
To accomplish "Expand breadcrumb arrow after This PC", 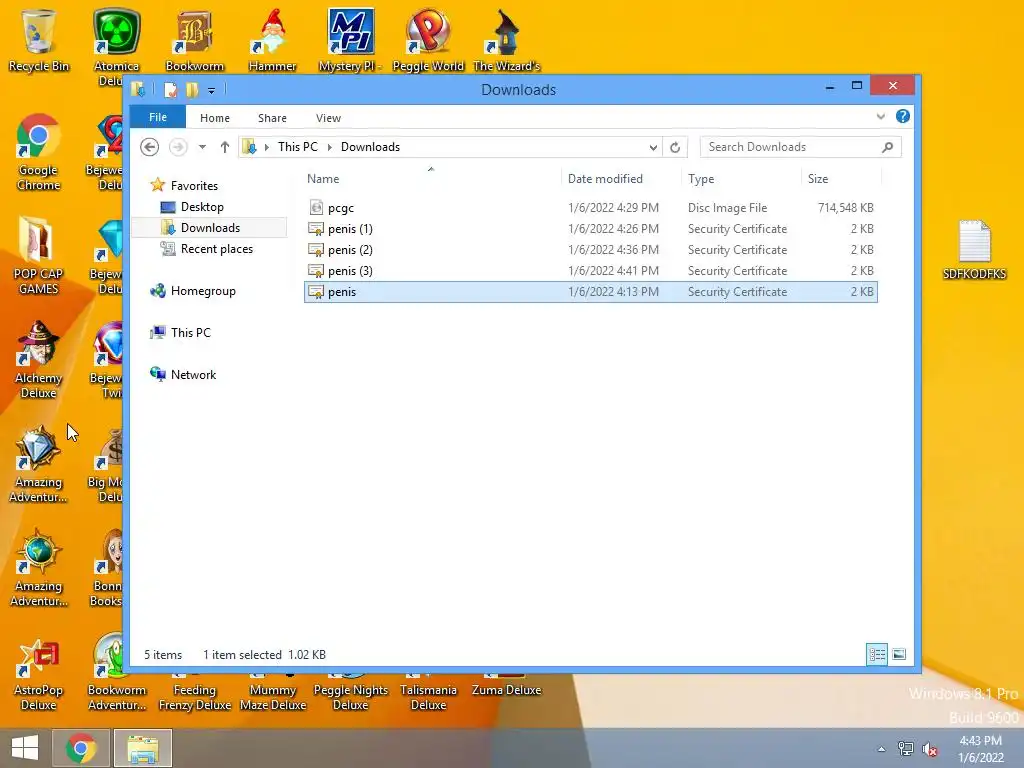I will point(329,147).
